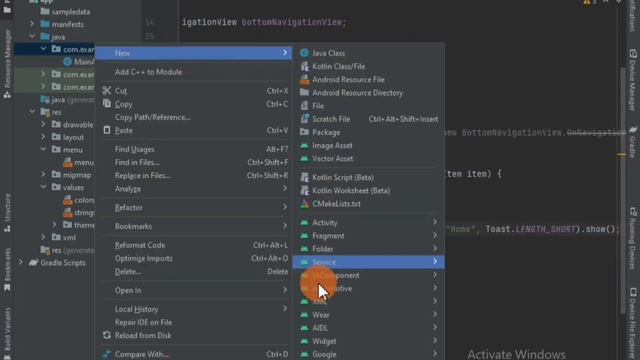
Task: Select the New menu entry
Action: [193, 53]
